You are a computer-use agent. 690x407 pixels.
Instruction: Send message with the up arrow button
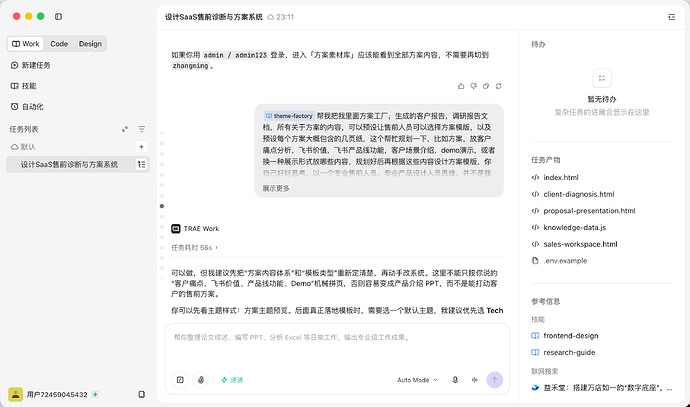pos(495,380)
